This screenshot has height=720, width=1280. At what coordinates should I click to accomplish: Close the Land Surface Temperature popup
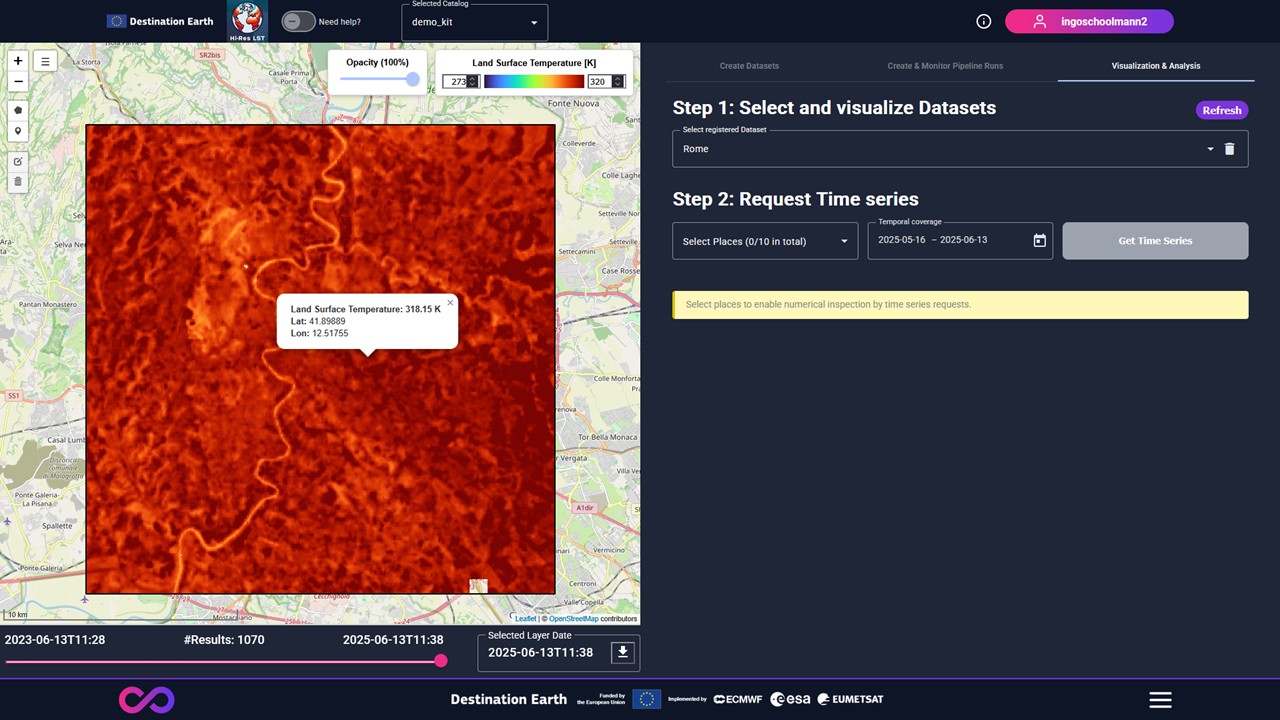coord(450,302)
